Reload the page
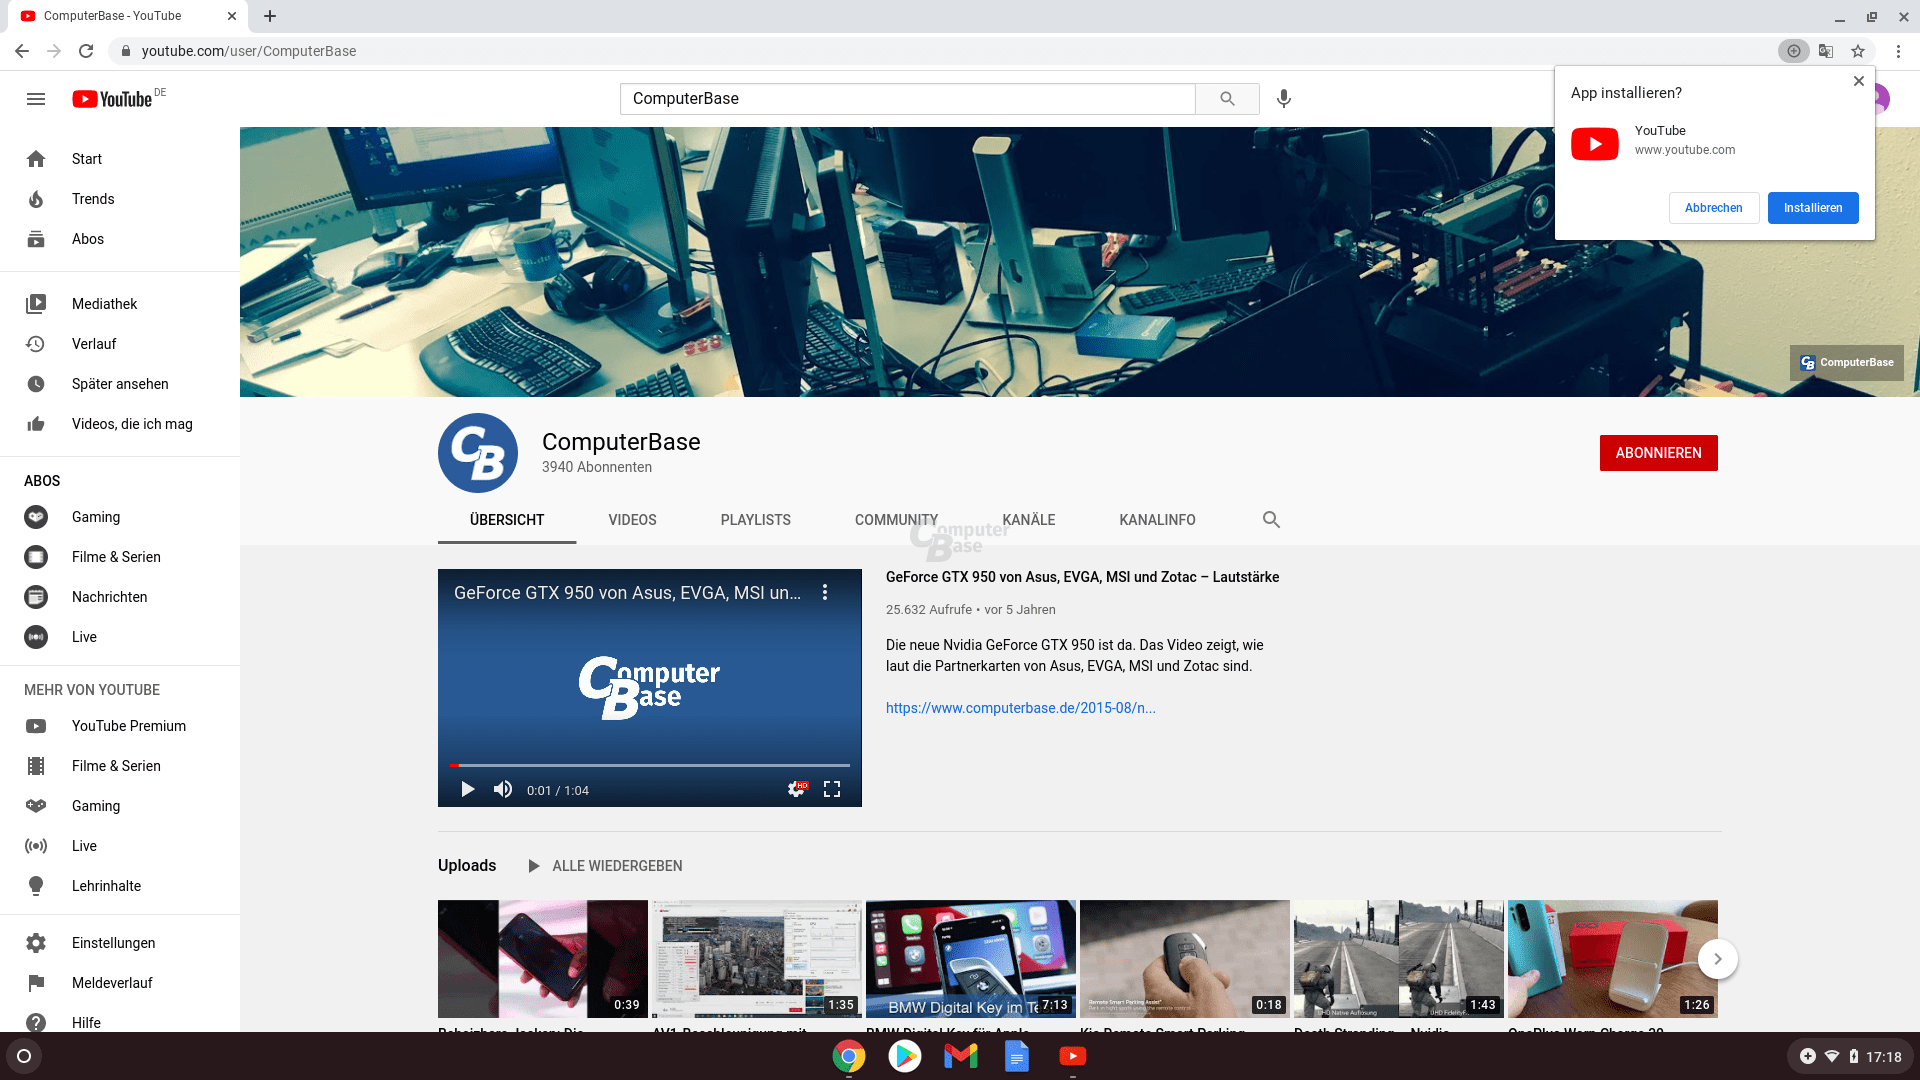 (x=86, y=51)
